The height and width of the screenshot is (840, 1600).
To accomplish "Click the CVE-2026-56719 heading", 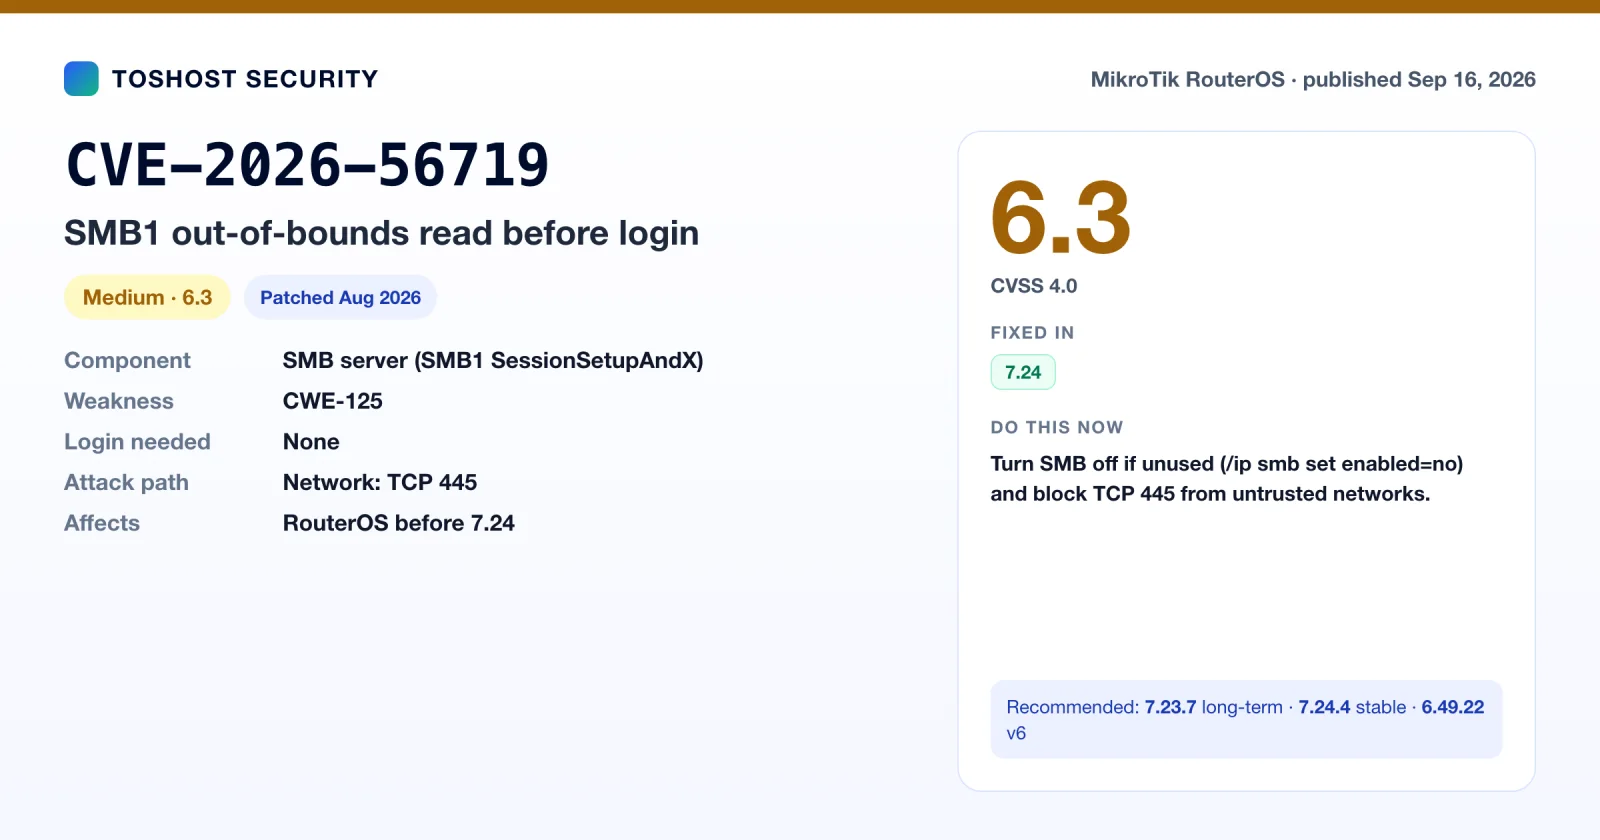I will 307,165.
